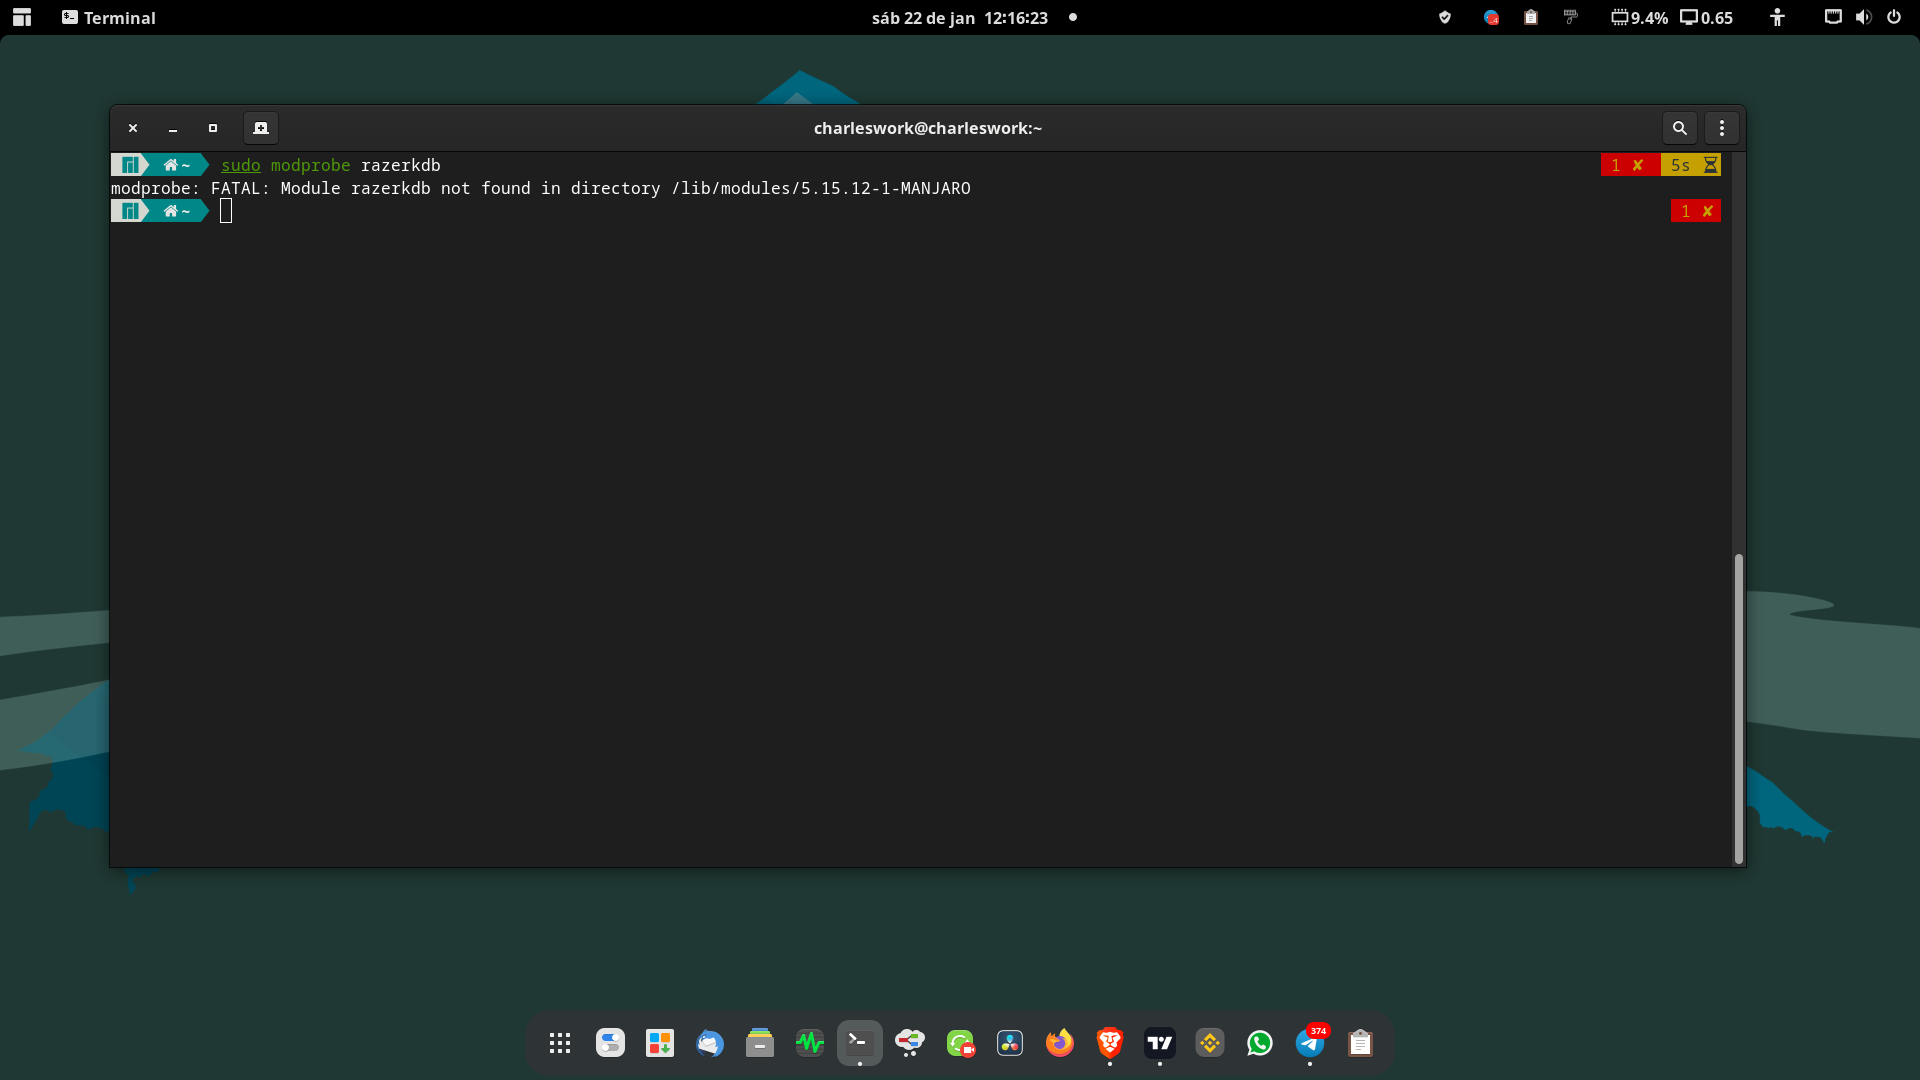Click the red-badged tray notification icon

pos(1491,17)
